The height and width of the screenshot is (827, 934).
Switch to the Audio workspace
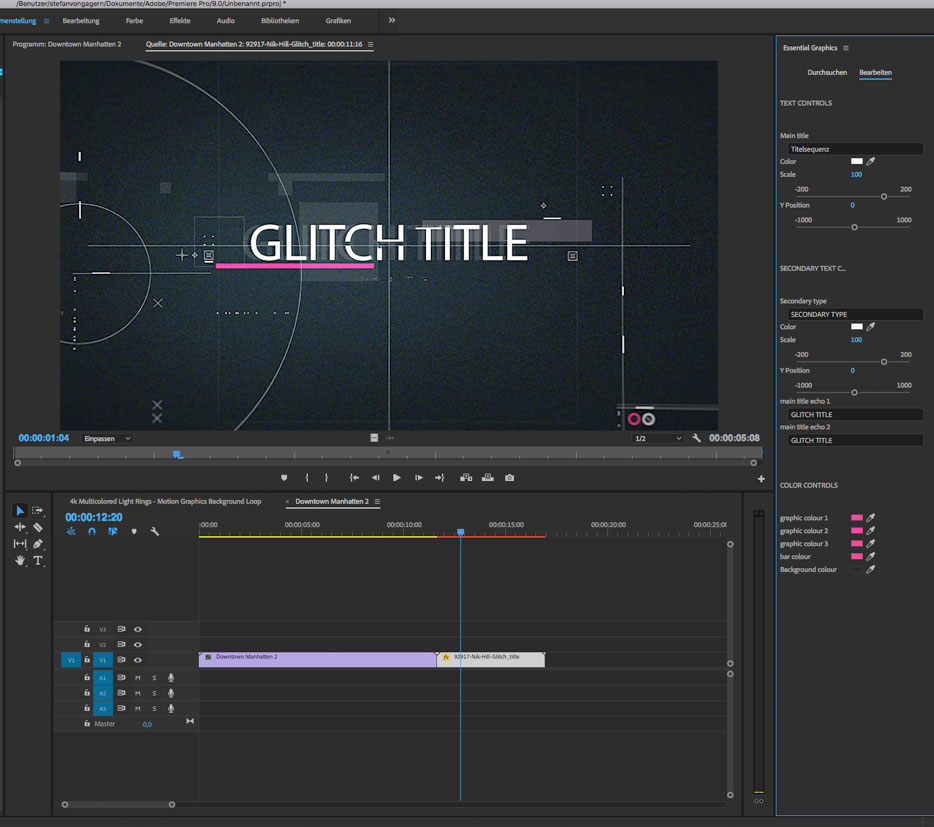[x=226, y=21]
